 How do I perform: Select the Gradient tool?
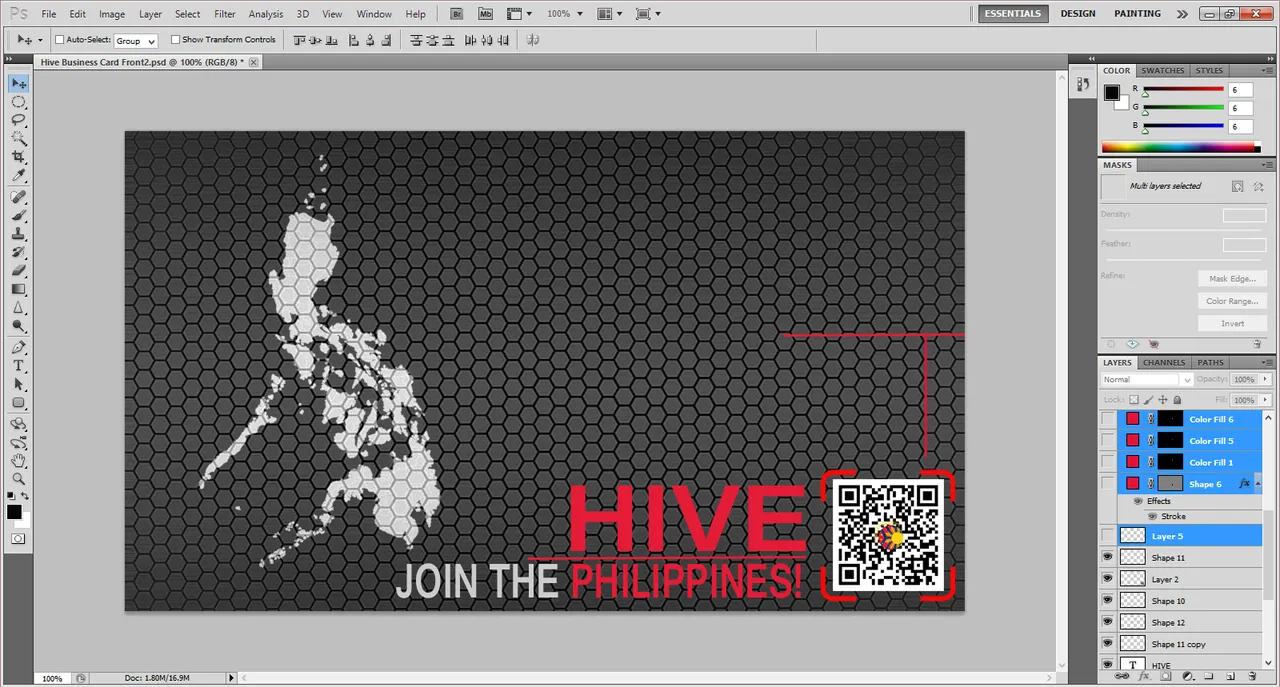[18, 290]
